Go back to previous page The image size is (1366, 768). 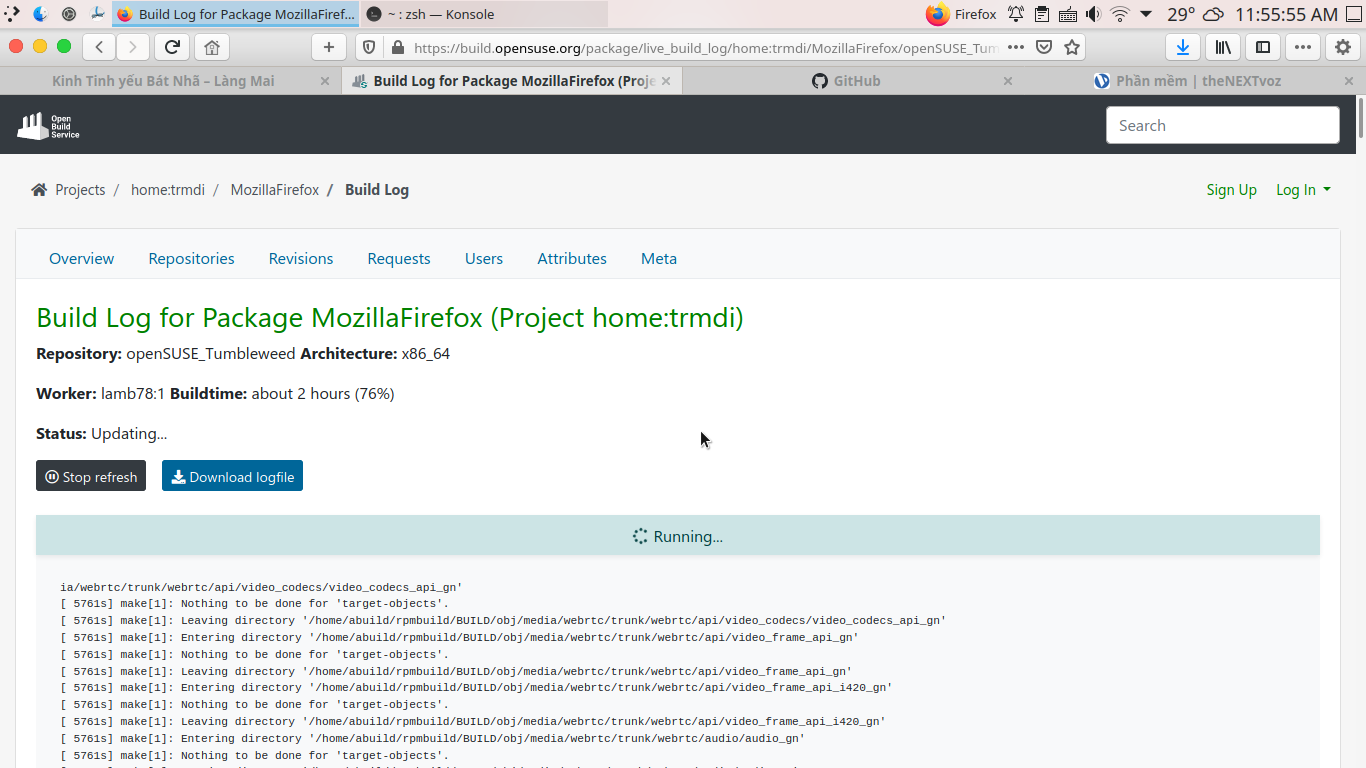(x=98, y=47)
